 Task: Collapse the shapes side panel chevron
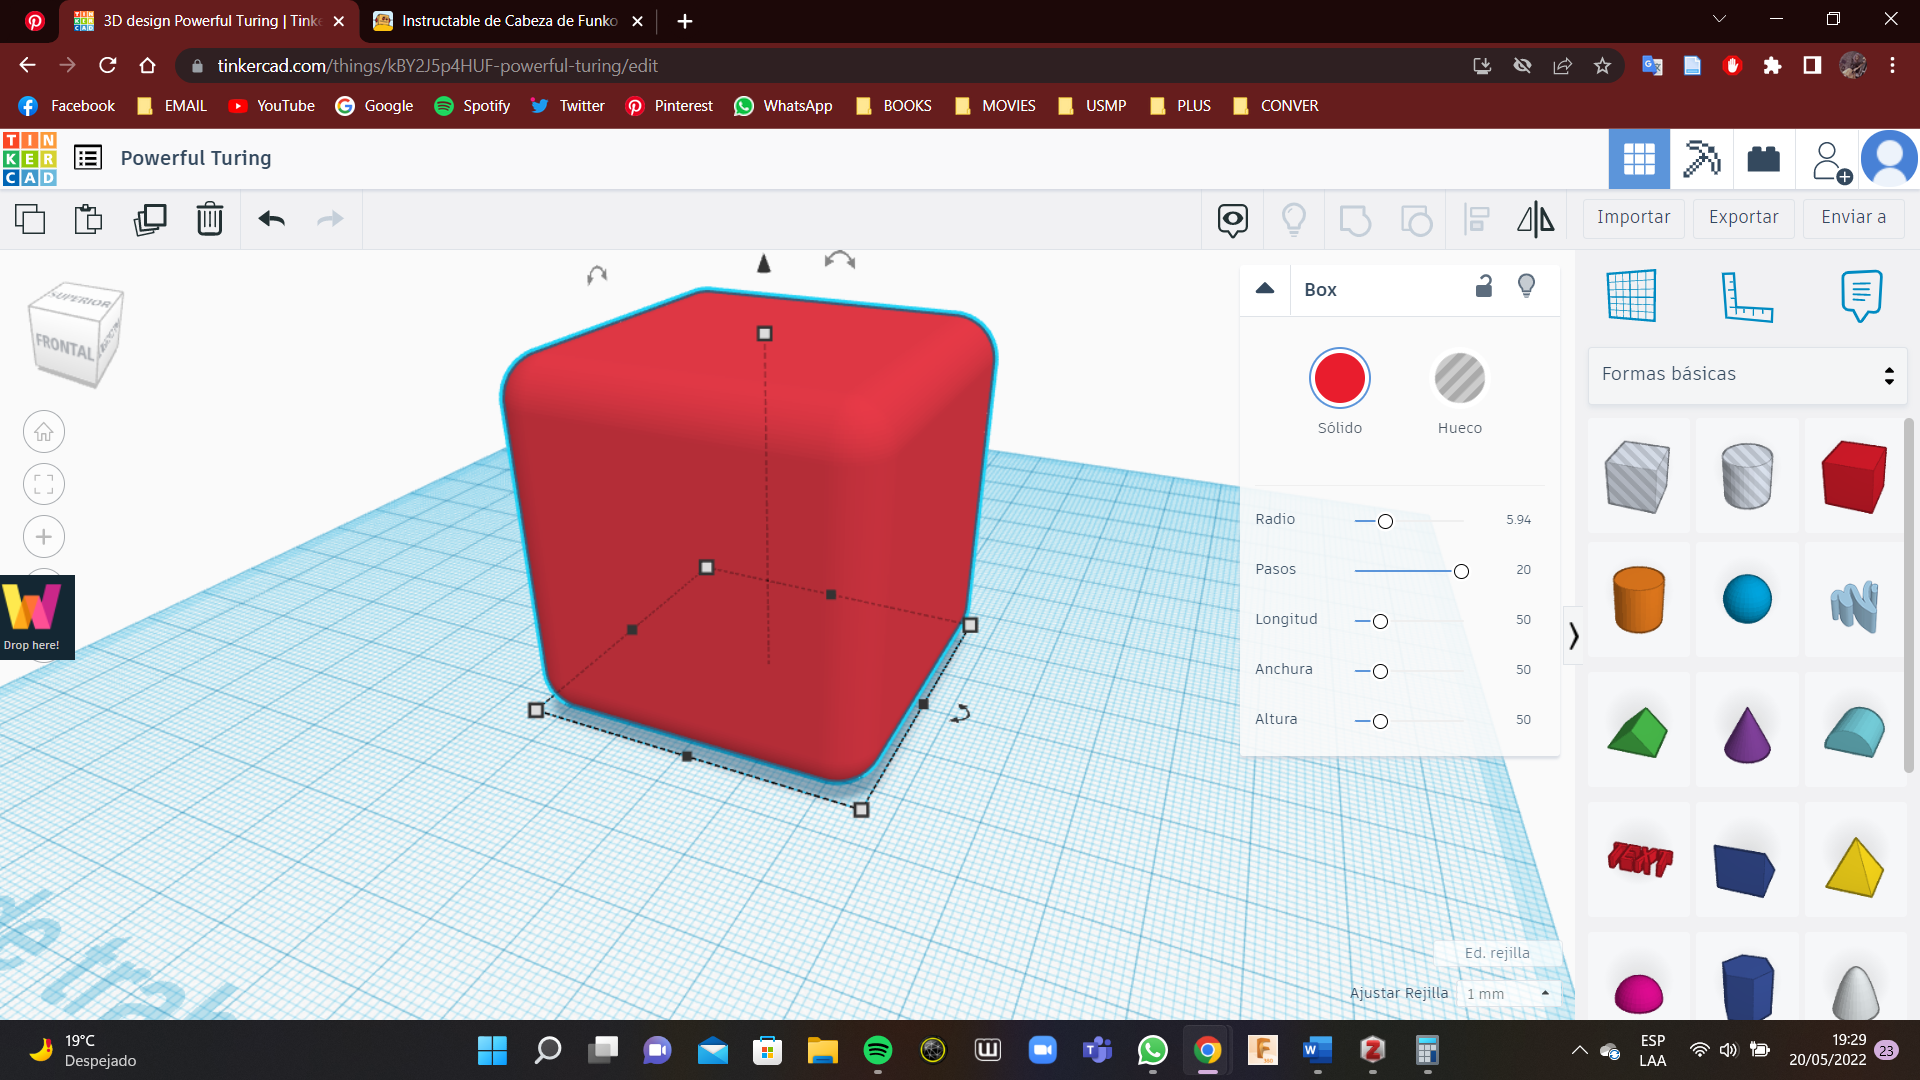1574,636
